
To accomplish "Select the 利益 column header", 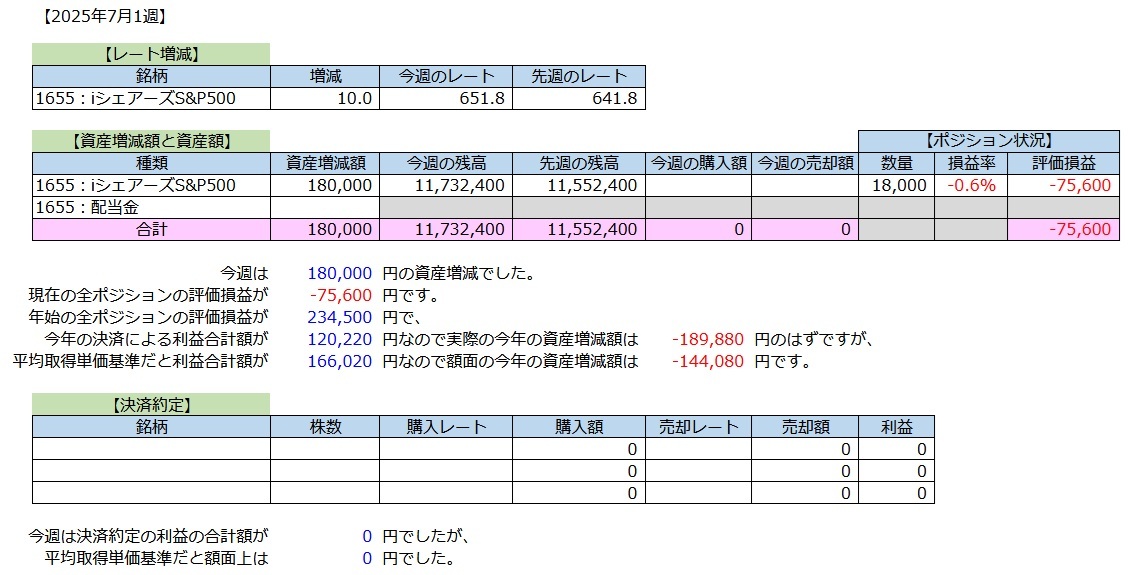I will [896, 427].
